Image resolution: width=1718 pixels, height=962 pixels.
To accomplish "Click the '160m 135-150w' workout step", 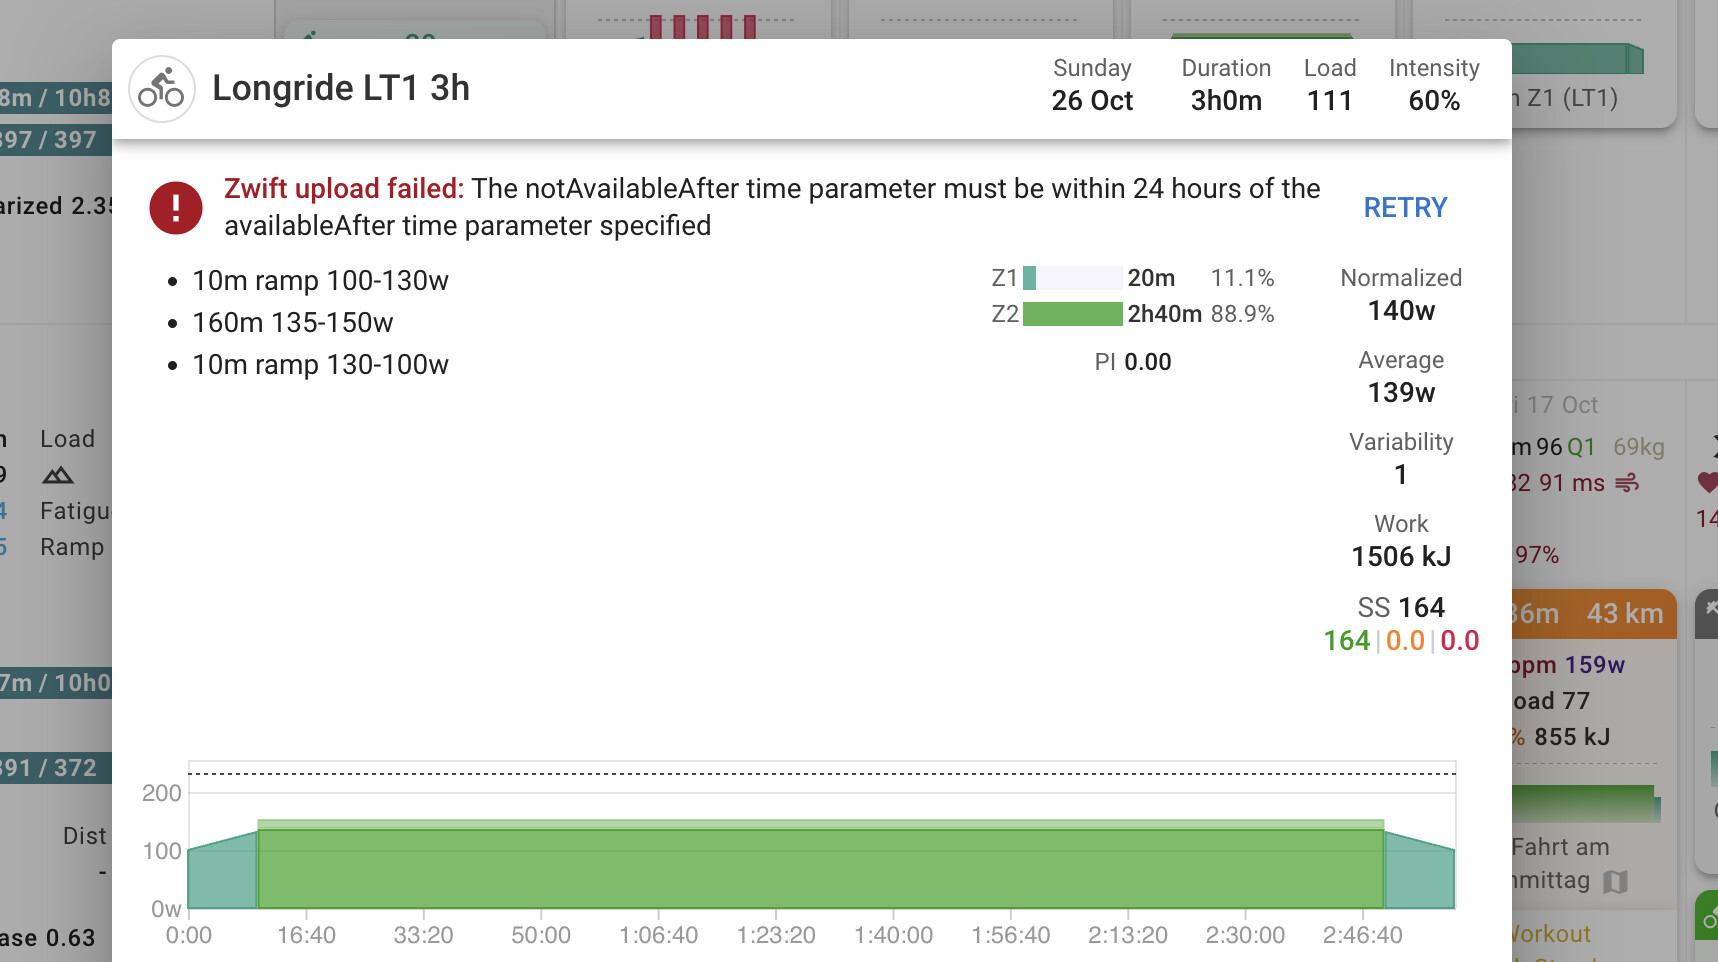I will (293, 323).
